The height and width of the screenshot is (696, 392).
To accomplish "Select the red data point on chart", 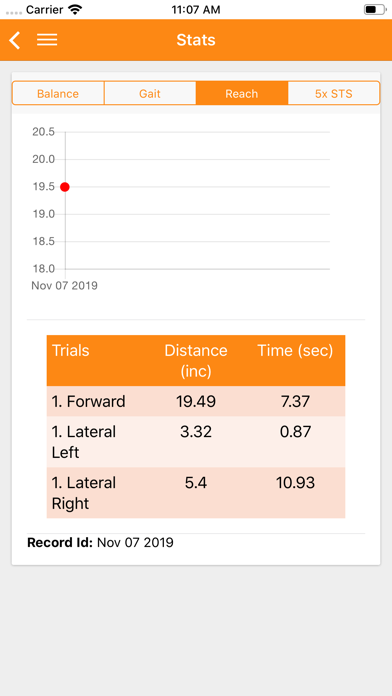I will (65, 187).
